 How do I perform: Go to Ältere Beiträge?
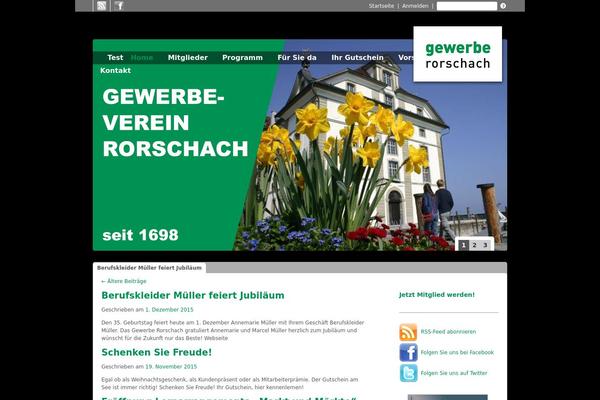[124, 281]
